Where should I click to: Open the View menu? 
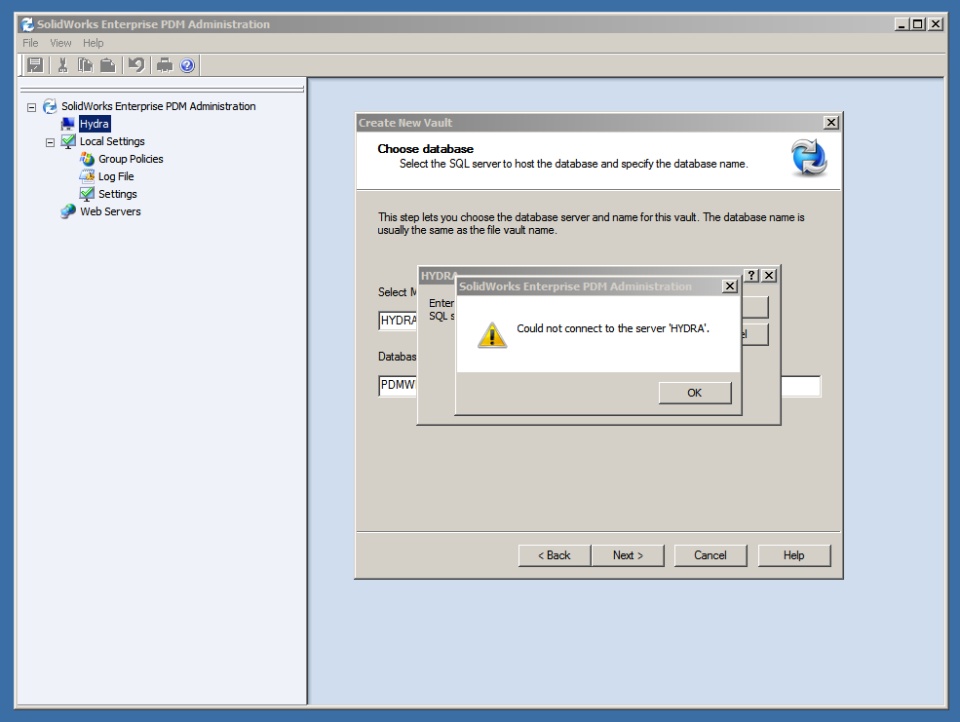click(60, 43)
